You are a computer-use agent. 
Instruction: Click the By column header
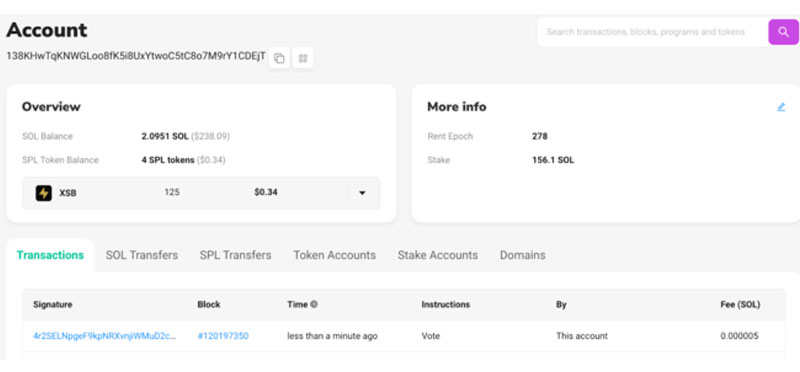(x=561, y=305)
